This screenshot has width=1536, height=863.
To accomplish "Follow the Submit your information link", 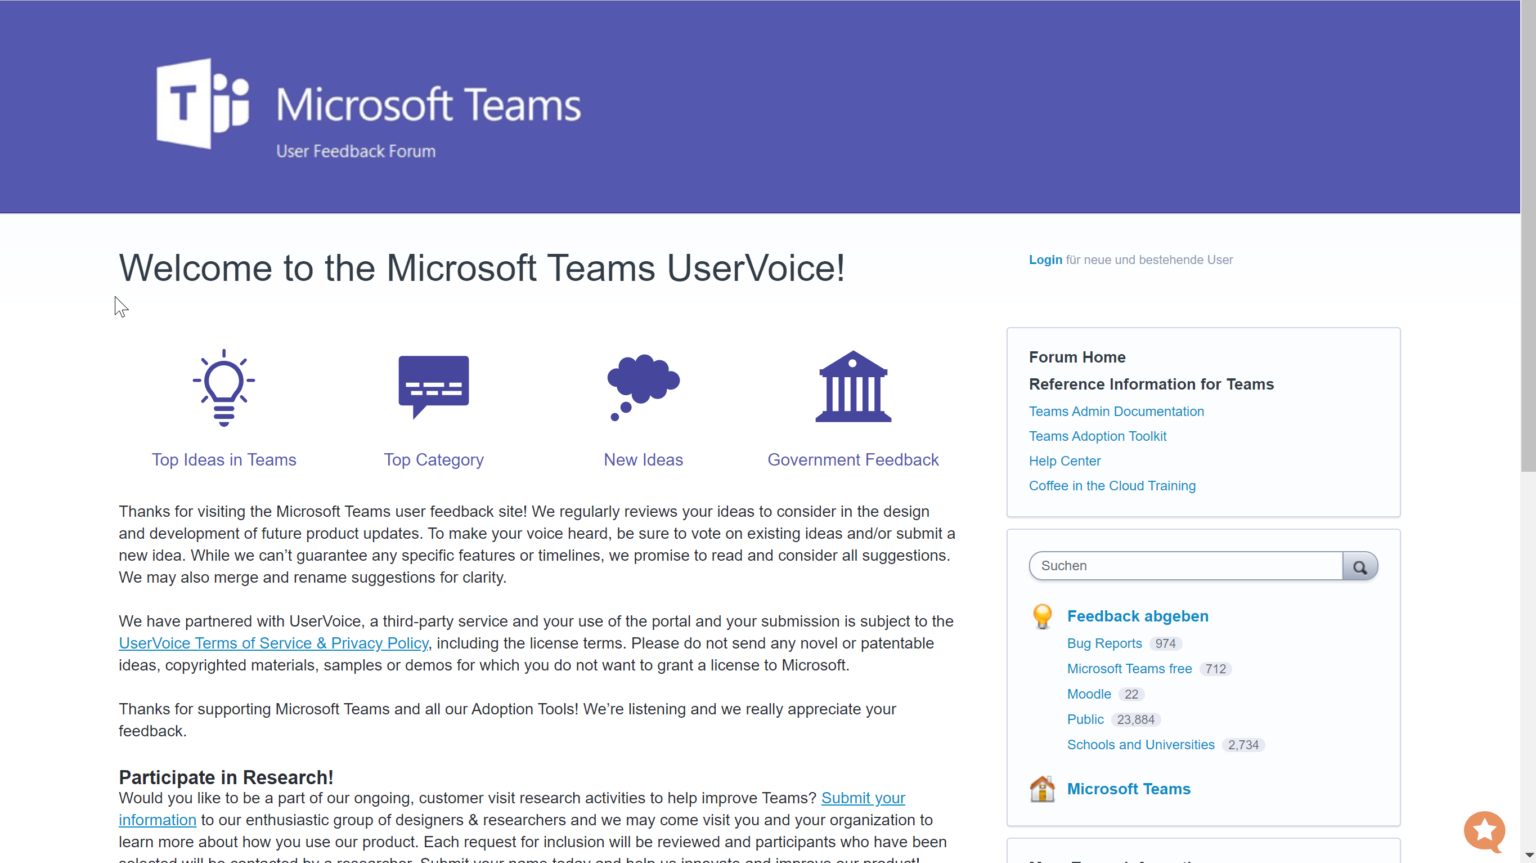I will tap(862, 798).
